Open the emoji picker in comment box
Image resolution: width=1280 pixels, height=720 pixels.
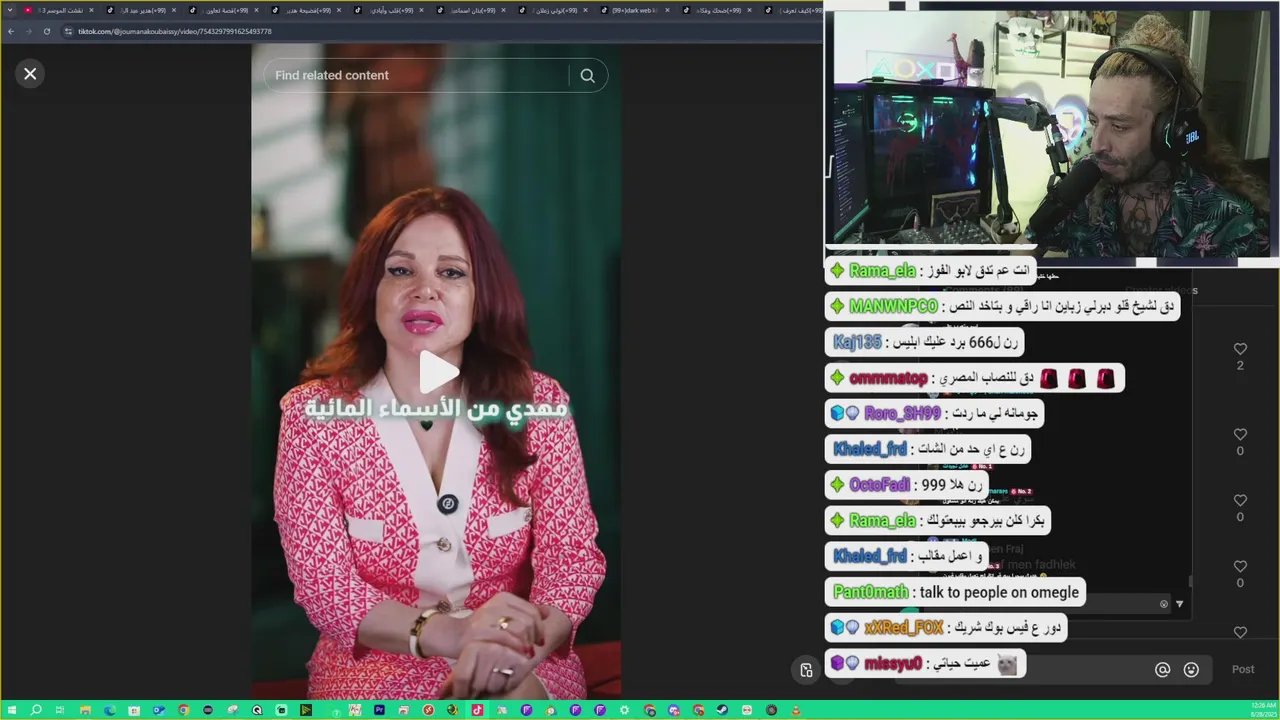[1191, 670]
